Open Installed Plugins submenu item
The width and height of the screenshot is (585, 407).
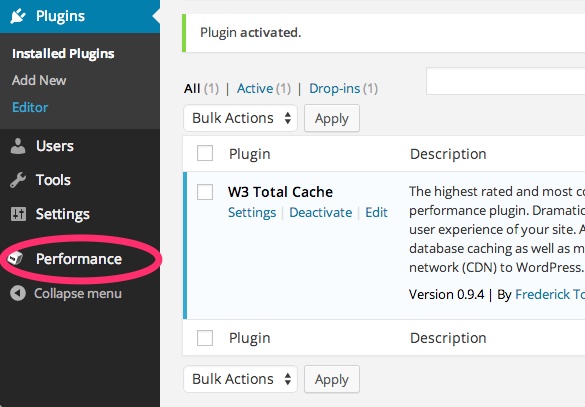pos(63,54)
